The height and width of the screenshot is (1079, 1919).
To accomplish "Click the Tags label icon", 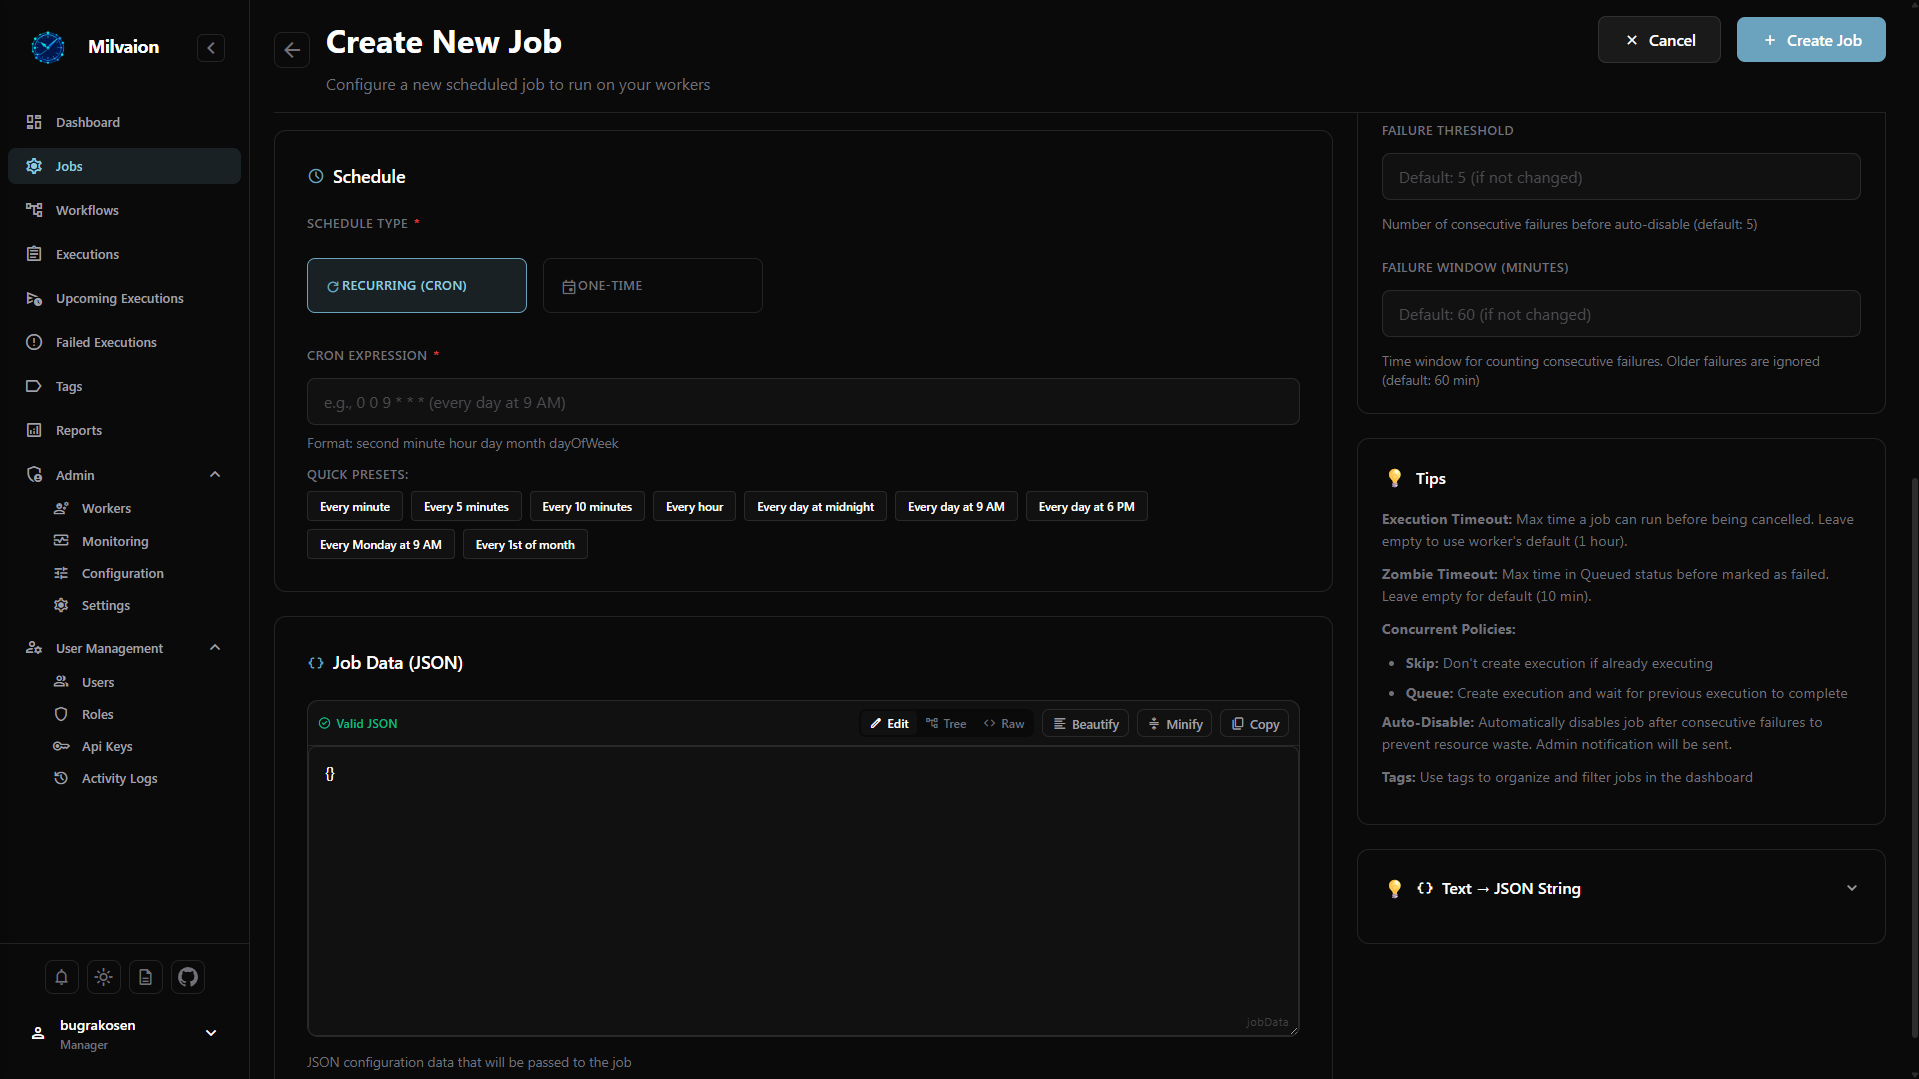I will click(34, 386).
